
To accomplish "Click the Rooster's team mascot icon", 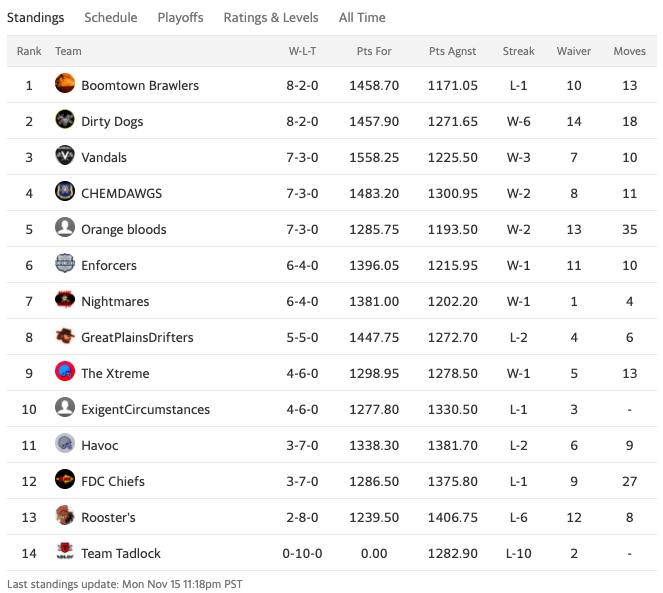I will click(x=65, y=515).
